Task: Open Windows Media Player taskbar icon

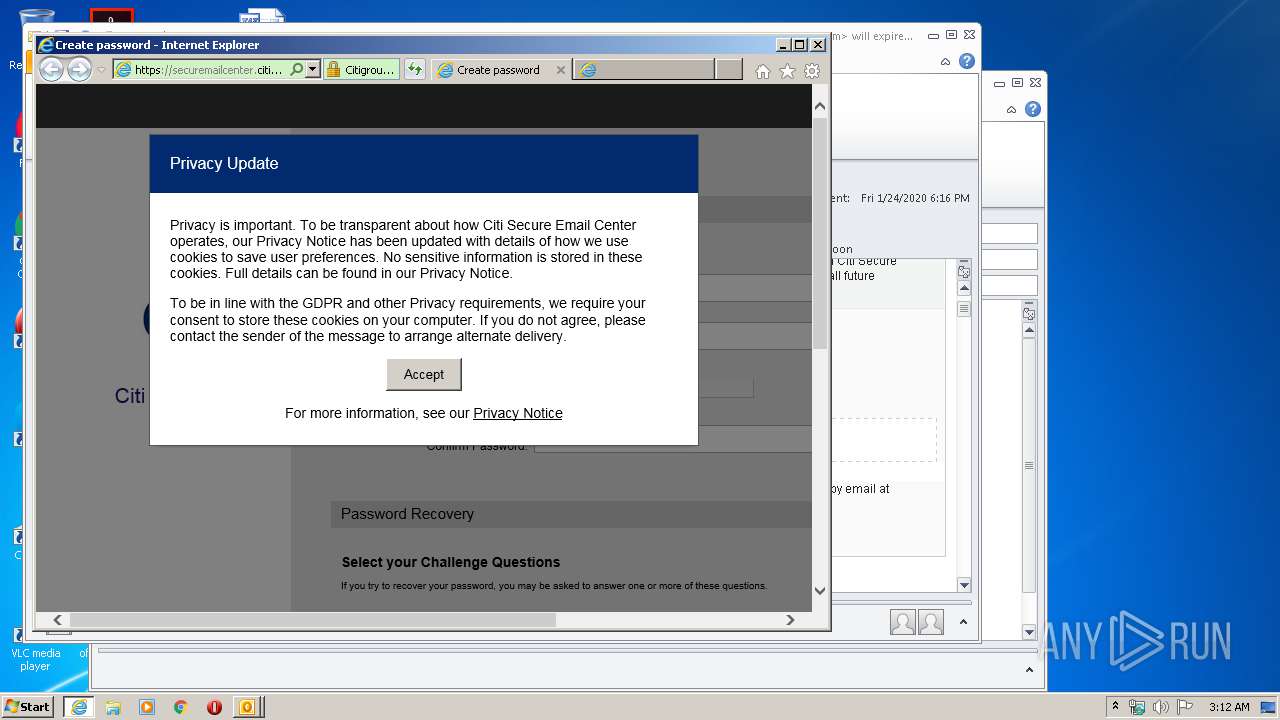Action: click(147, 707)
